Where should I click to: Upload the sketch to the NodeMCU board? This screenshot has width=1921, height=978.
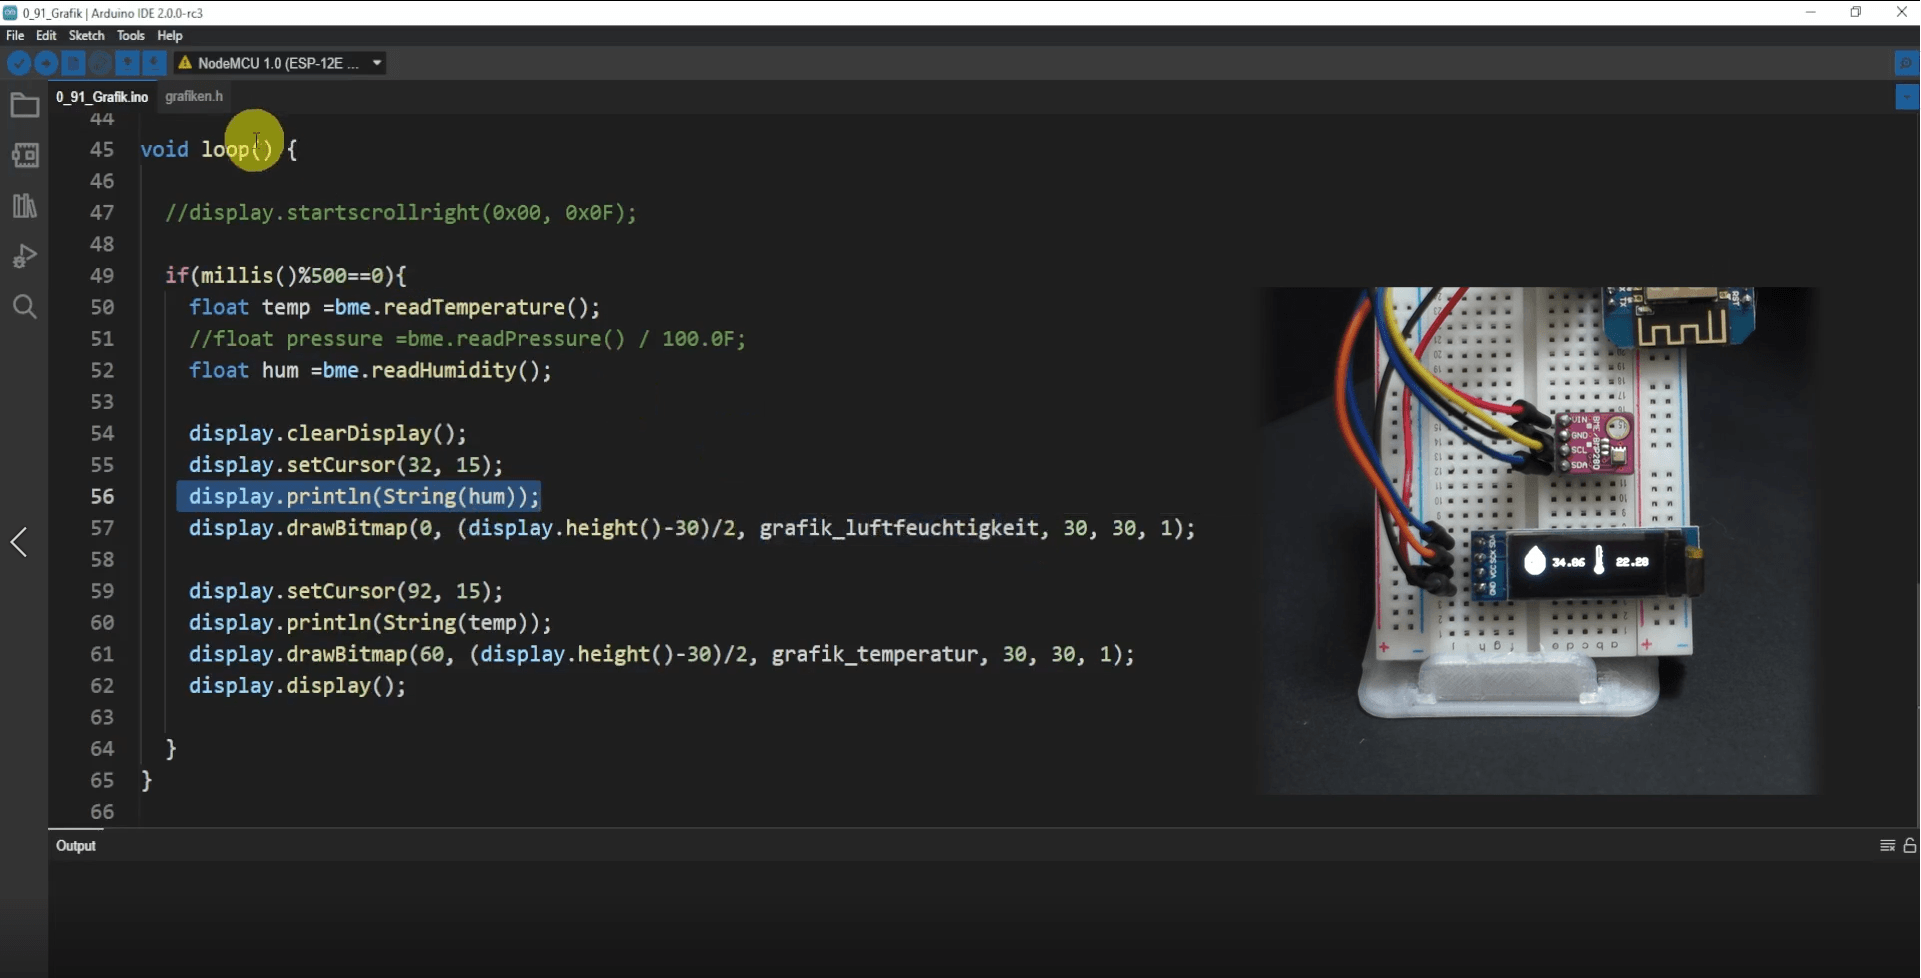47,63
